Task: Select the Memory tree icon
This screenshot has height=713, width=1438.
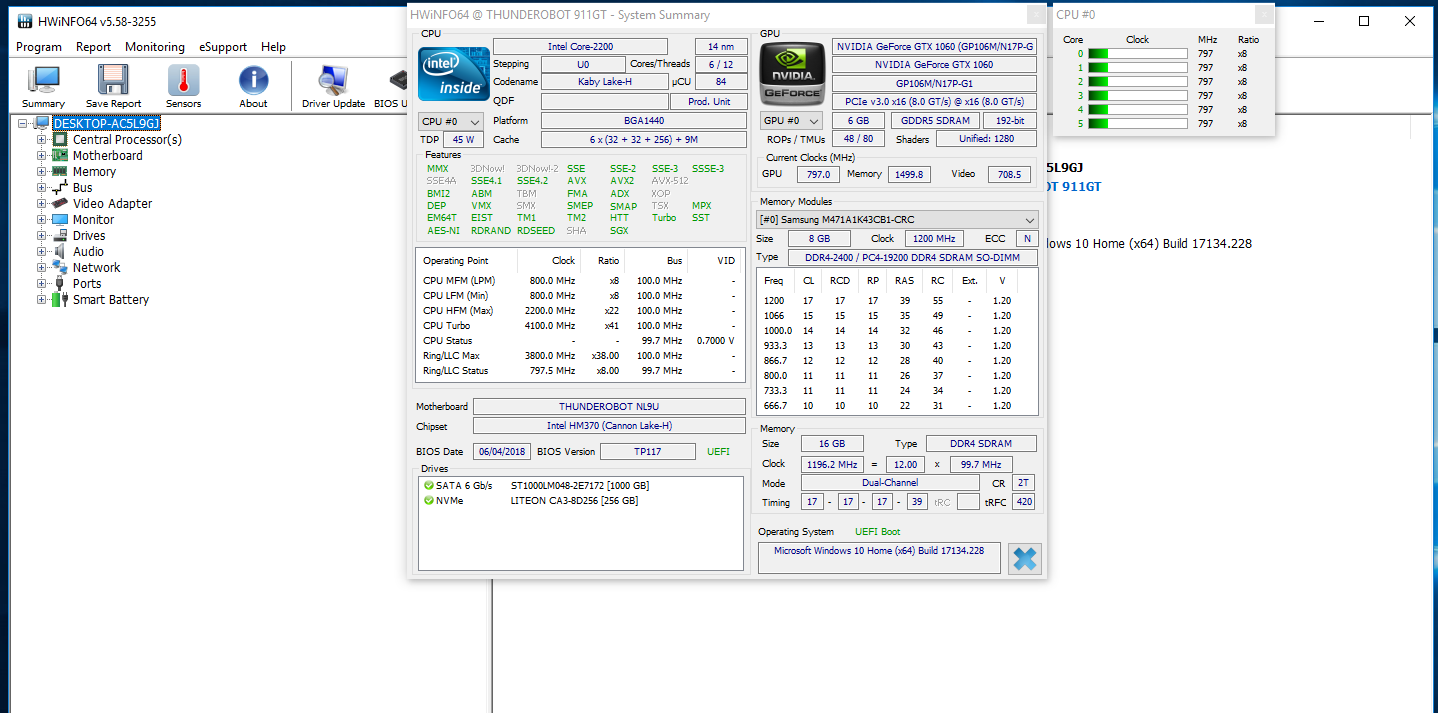Action: click(60, 171)
